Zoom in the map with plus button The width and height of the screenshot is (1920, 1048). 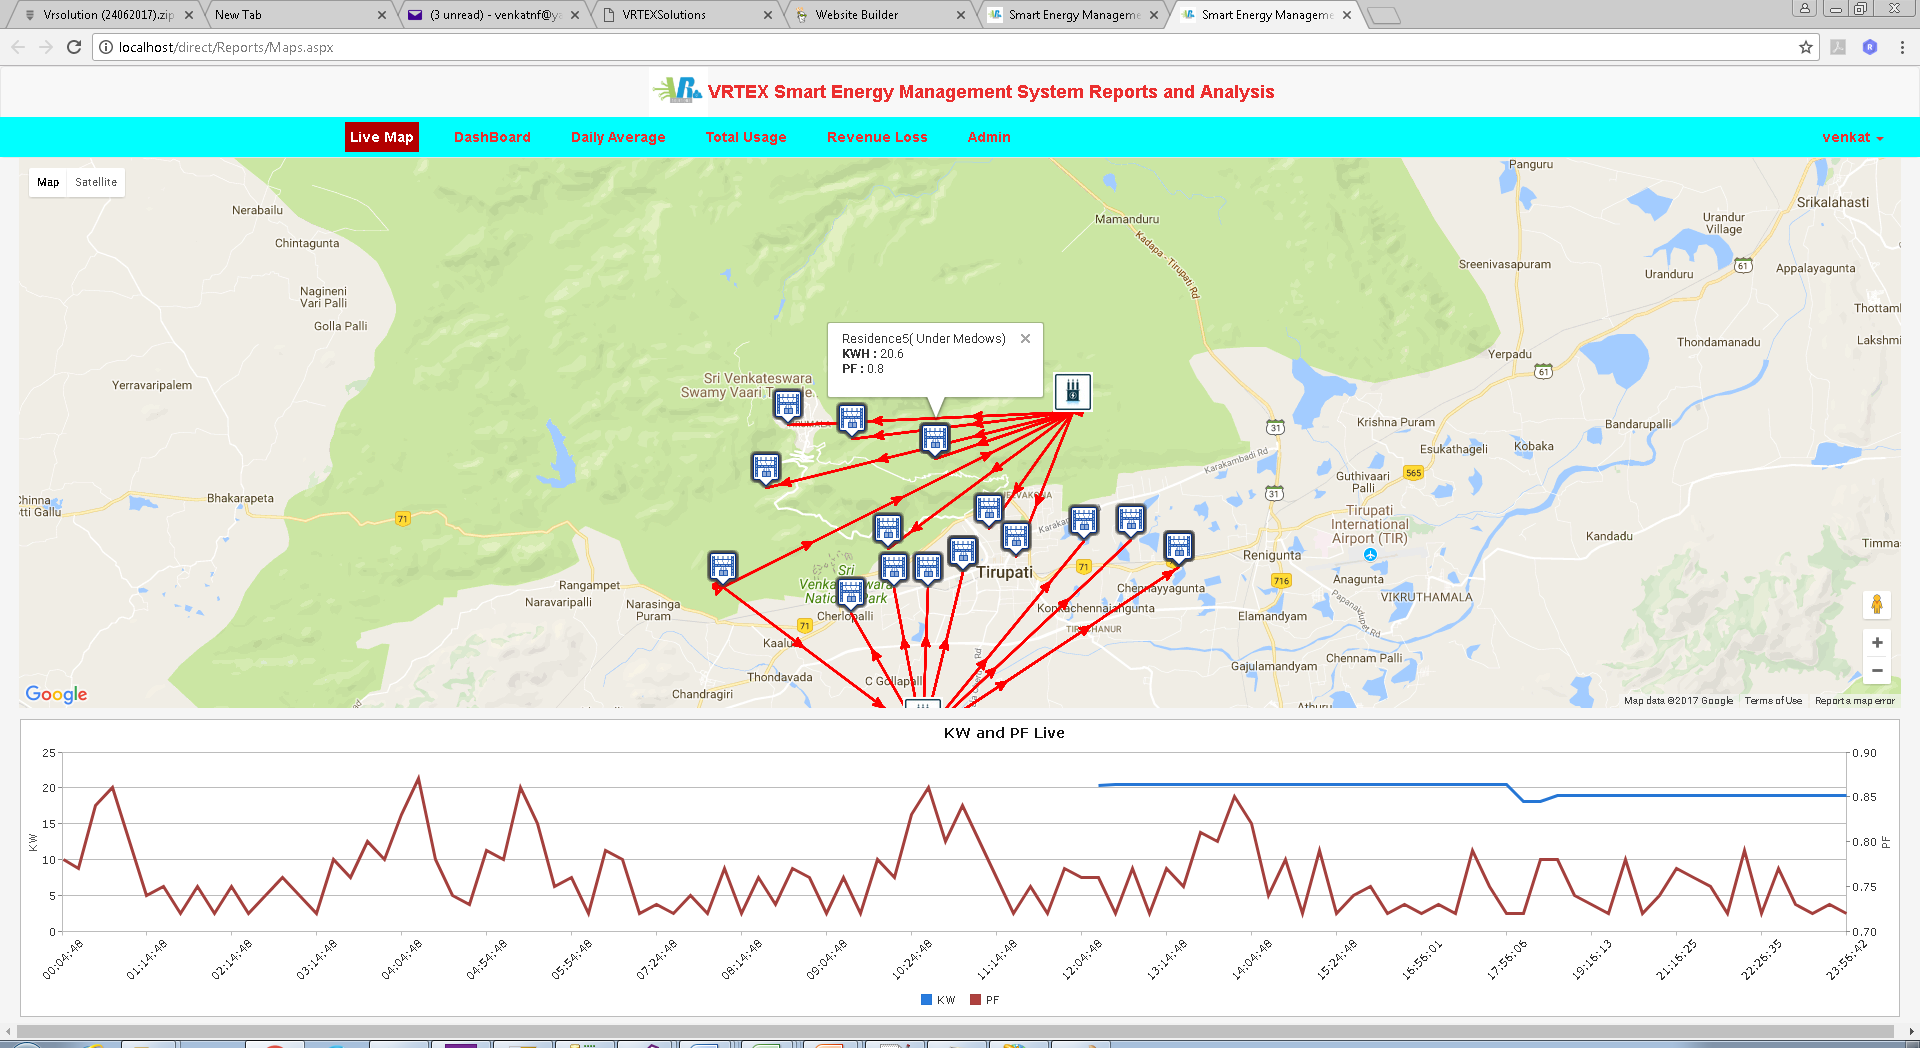[1877, 643]
